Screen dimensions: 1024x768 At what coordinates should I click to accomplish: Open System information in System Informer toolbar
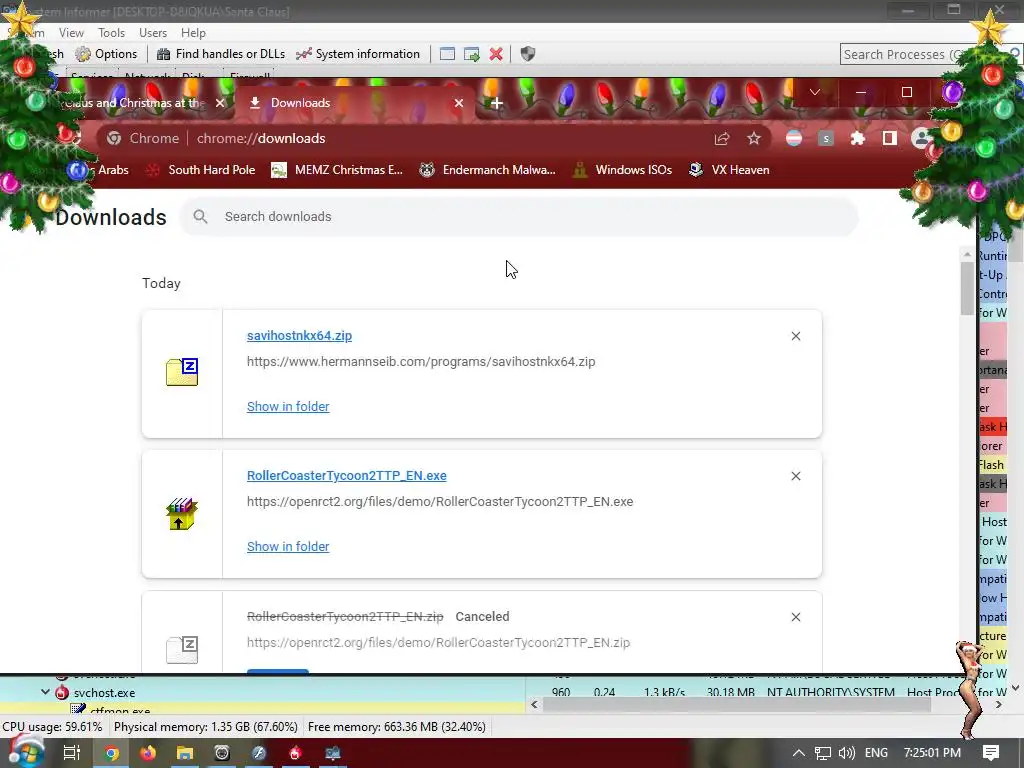[358, 54]
